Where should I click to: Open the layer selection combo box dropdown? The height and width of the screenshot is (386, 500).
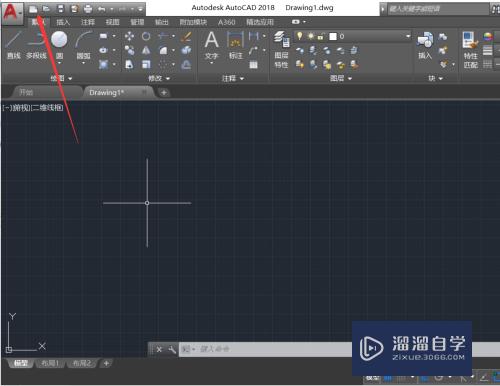click(408, 36)
